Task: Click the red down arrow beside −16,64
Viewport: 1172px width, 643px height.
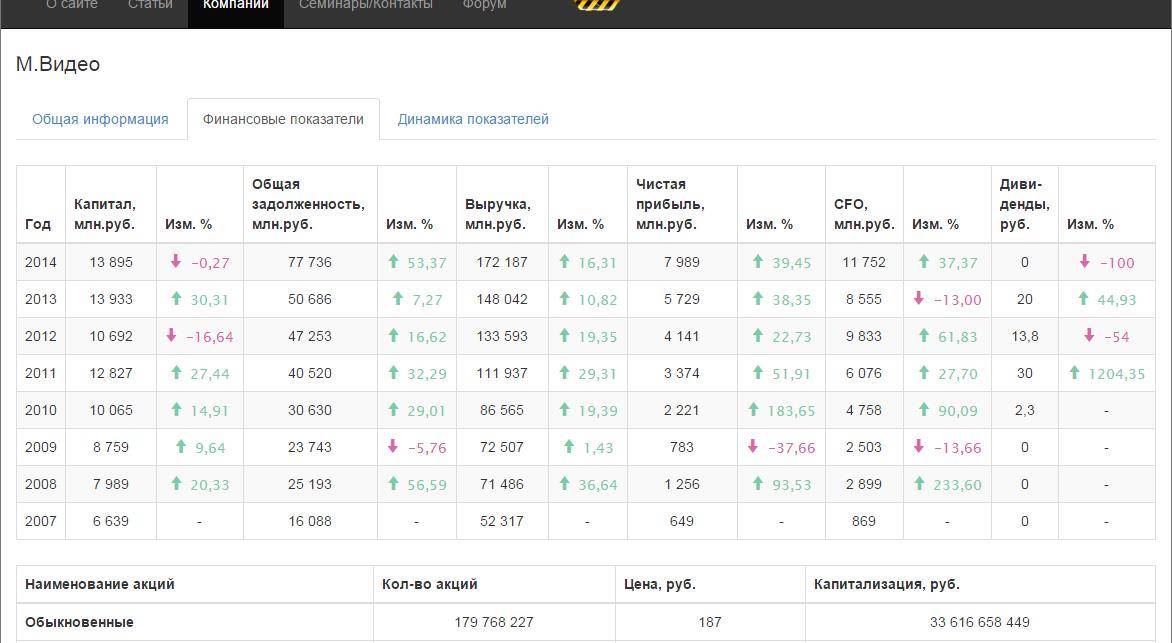Action: tap(173, 336)
